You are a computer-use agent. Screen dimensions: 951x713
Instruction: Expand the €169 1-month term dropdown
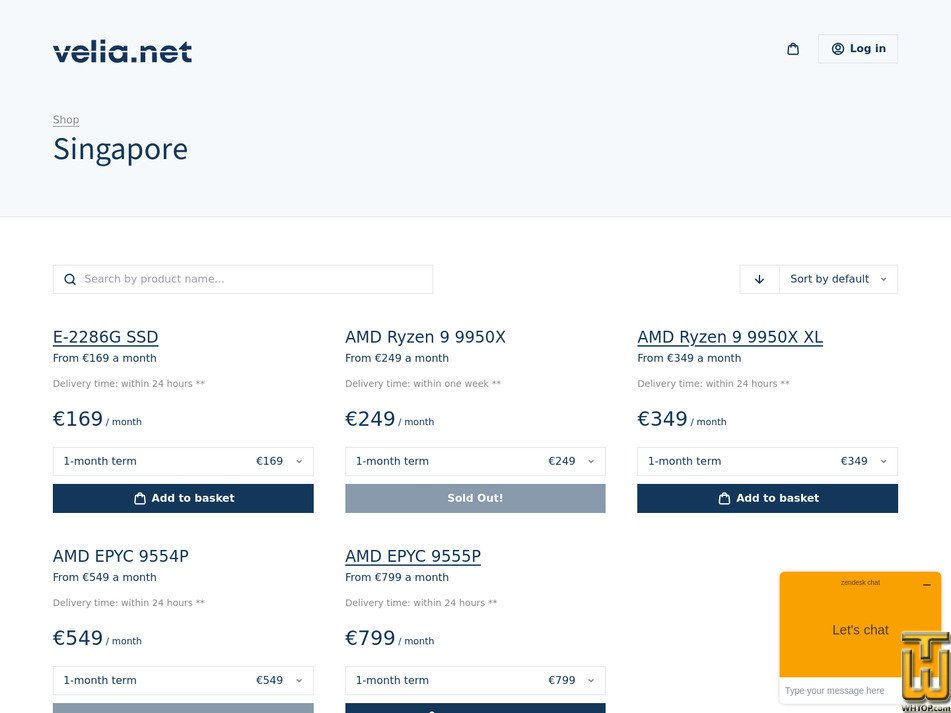click(x=183, y=461)
